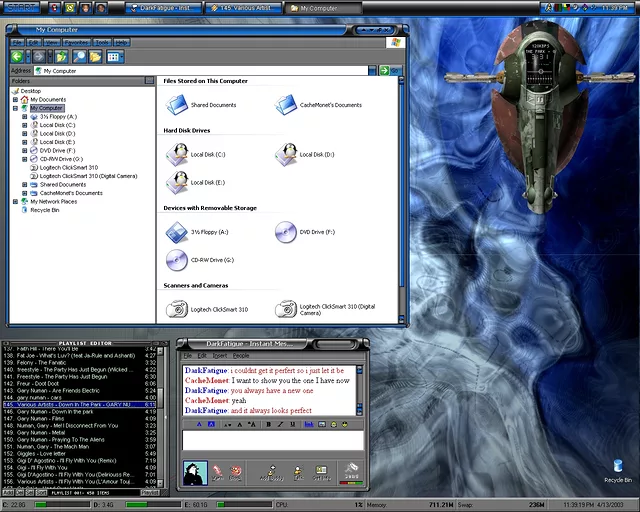640x512 pixels.
Task: Click the Get Info icon in messenger
Action: [x=321, y=472]
